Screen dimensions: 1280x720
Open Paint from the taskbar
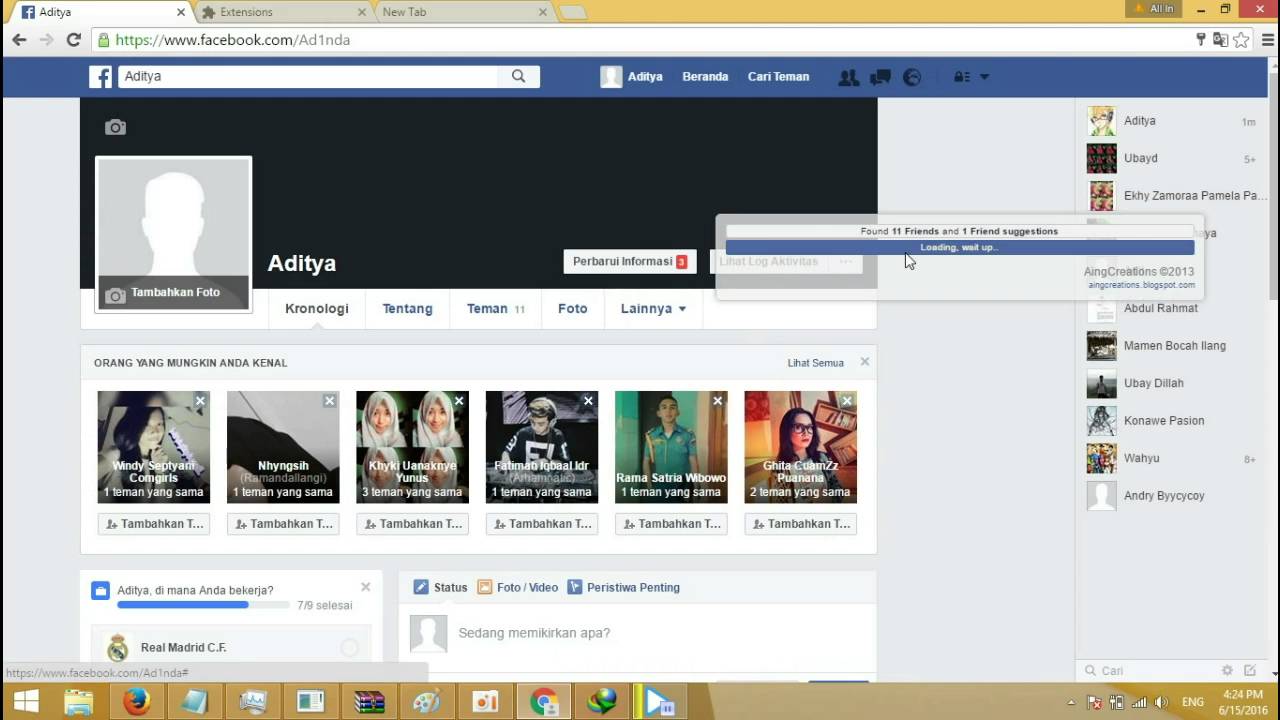tap(427, 702)
